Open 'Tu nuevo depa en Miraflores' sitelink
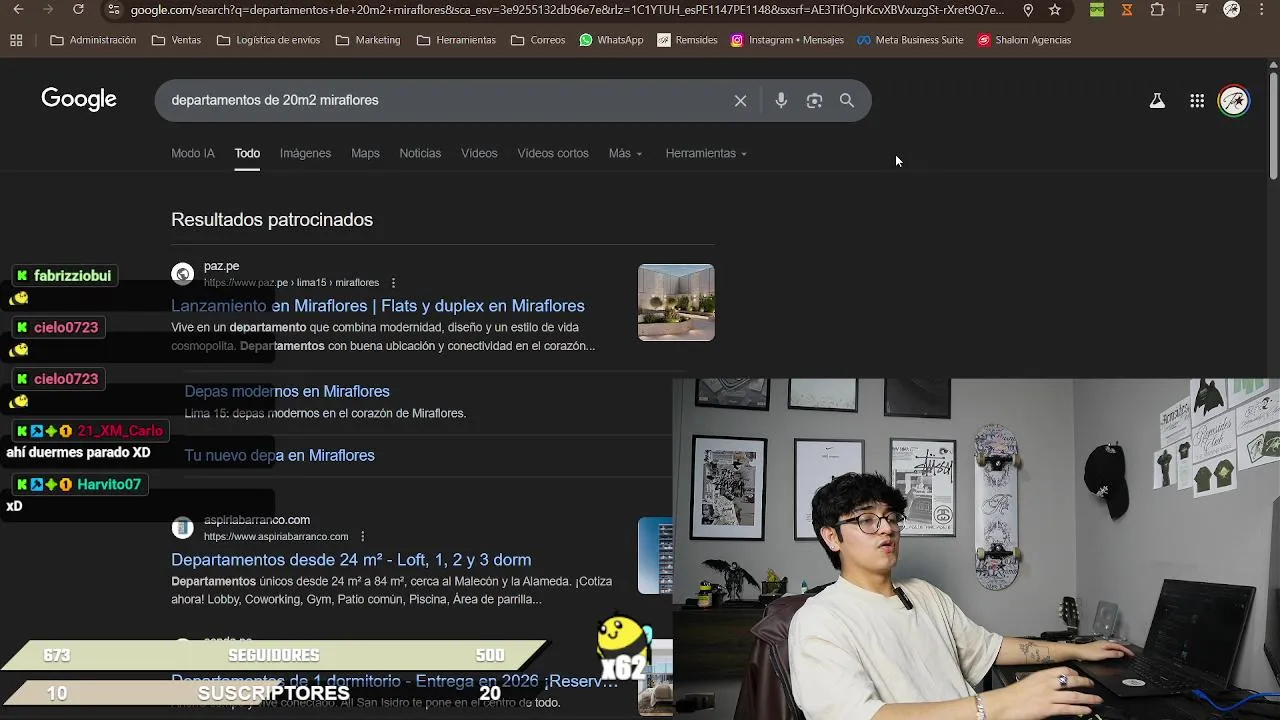The image size is (1280, 720). pos(279,455)
